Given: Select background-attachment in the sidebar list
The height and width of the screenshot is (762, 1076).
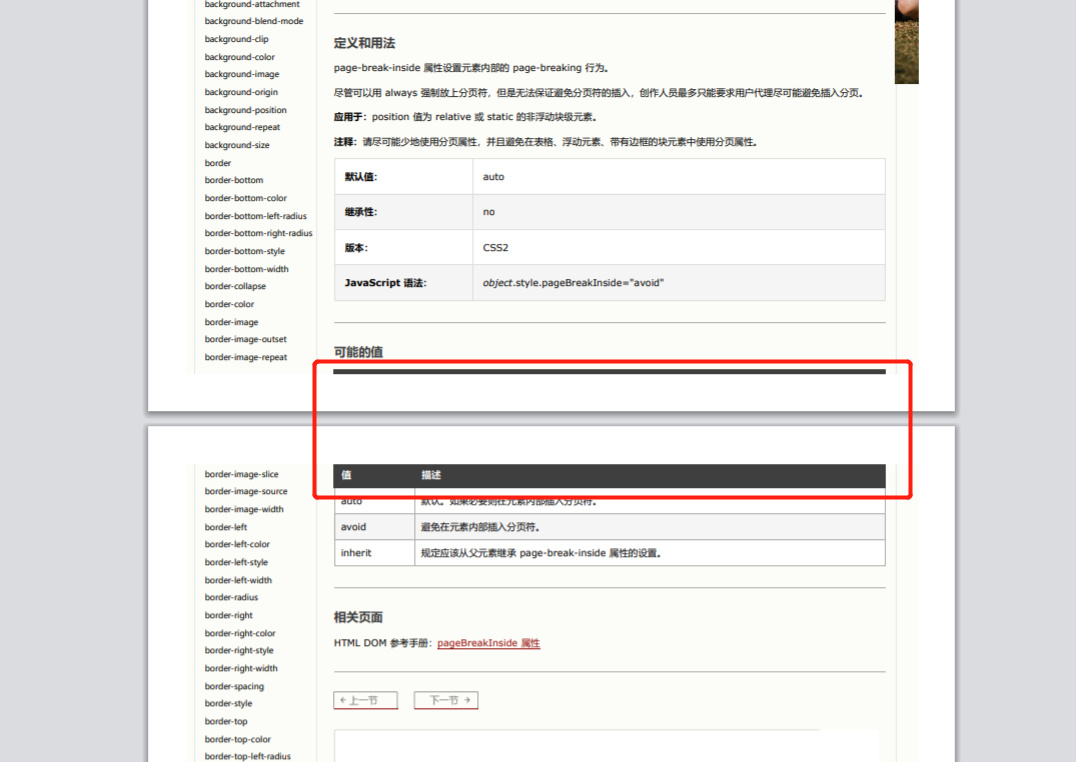Looking at the screenshot, I should click(252, 4).
